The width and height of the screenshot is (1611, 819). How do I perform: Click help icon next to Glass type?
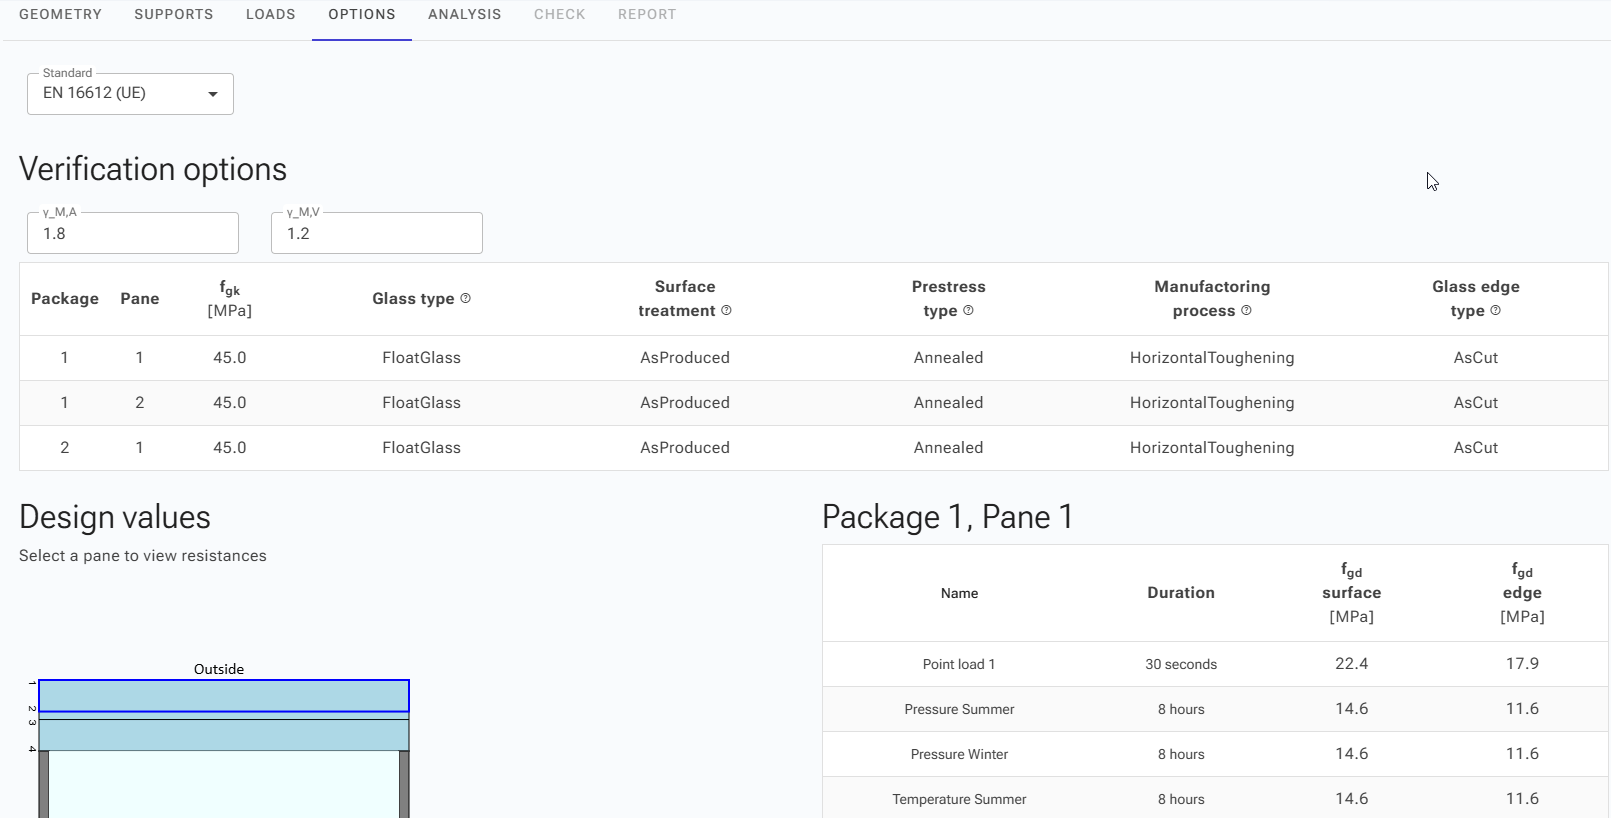click(x=465, y=299)
